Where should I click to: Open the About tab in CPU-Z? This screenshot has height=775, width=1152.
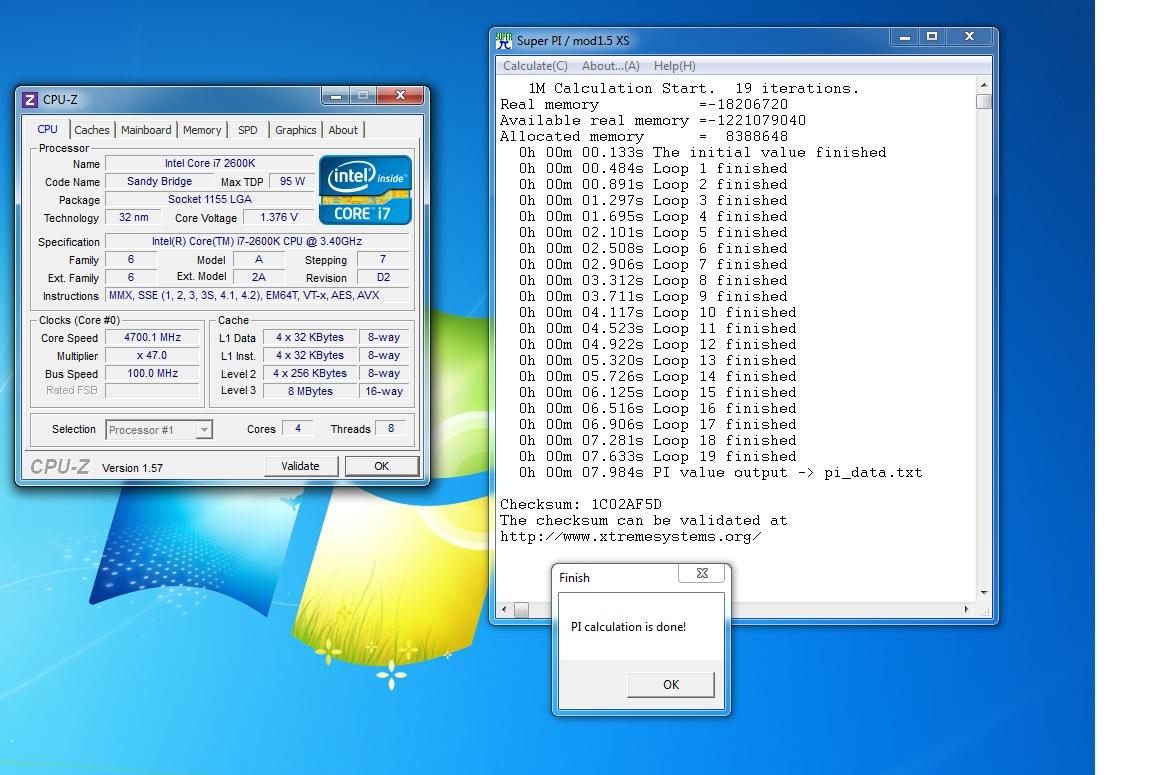(343, 130)
